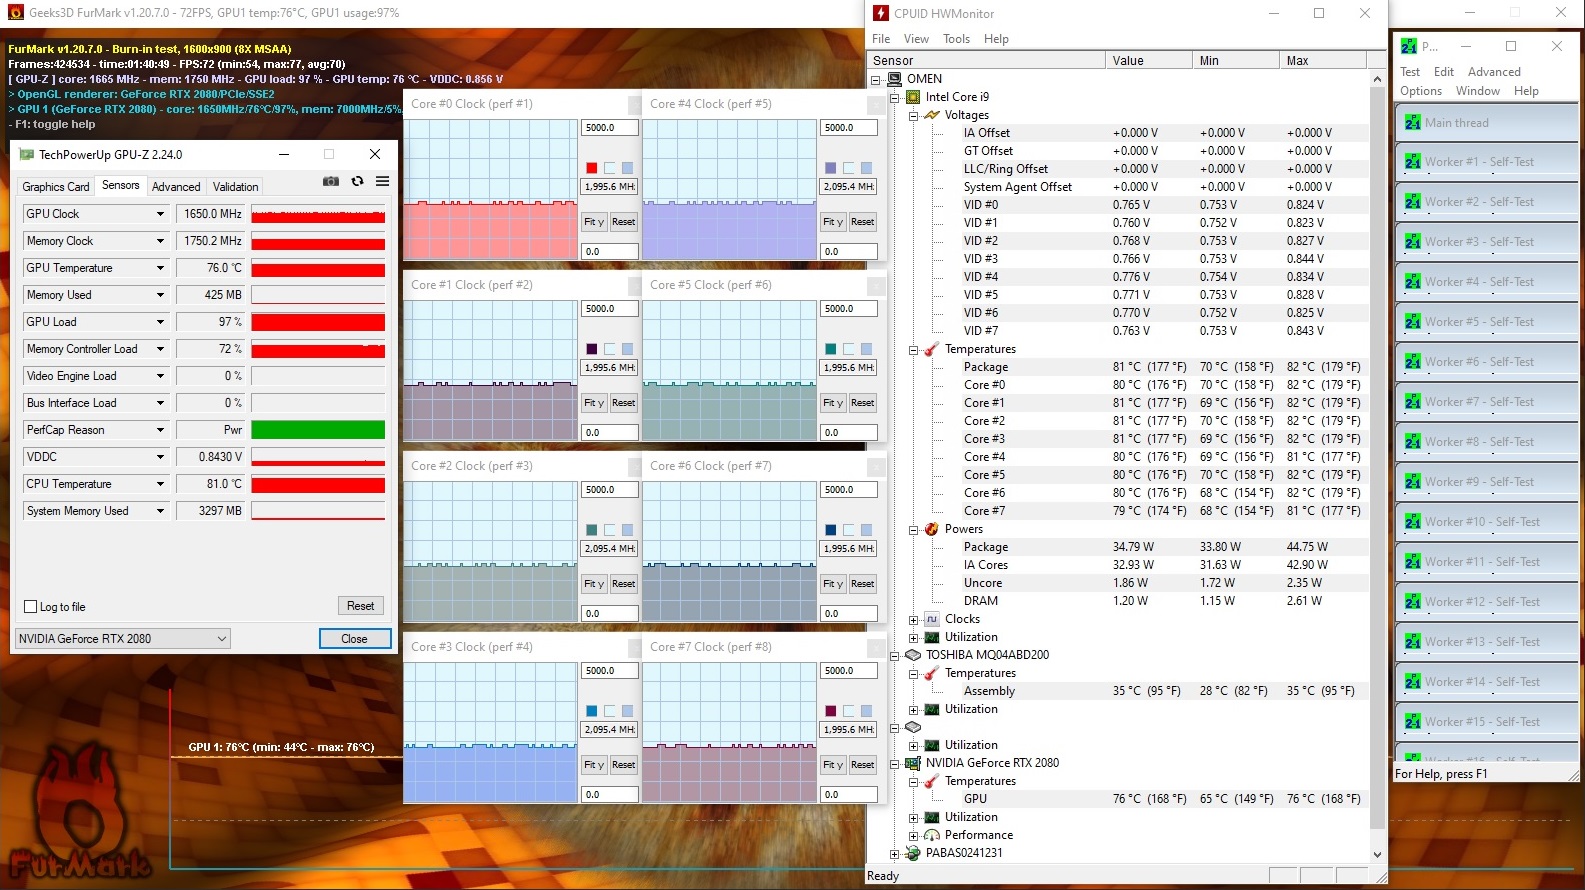
Task: Click Fit y on Core #7 Clock graph
Action: pyautogui.click(x=833, y=765)
